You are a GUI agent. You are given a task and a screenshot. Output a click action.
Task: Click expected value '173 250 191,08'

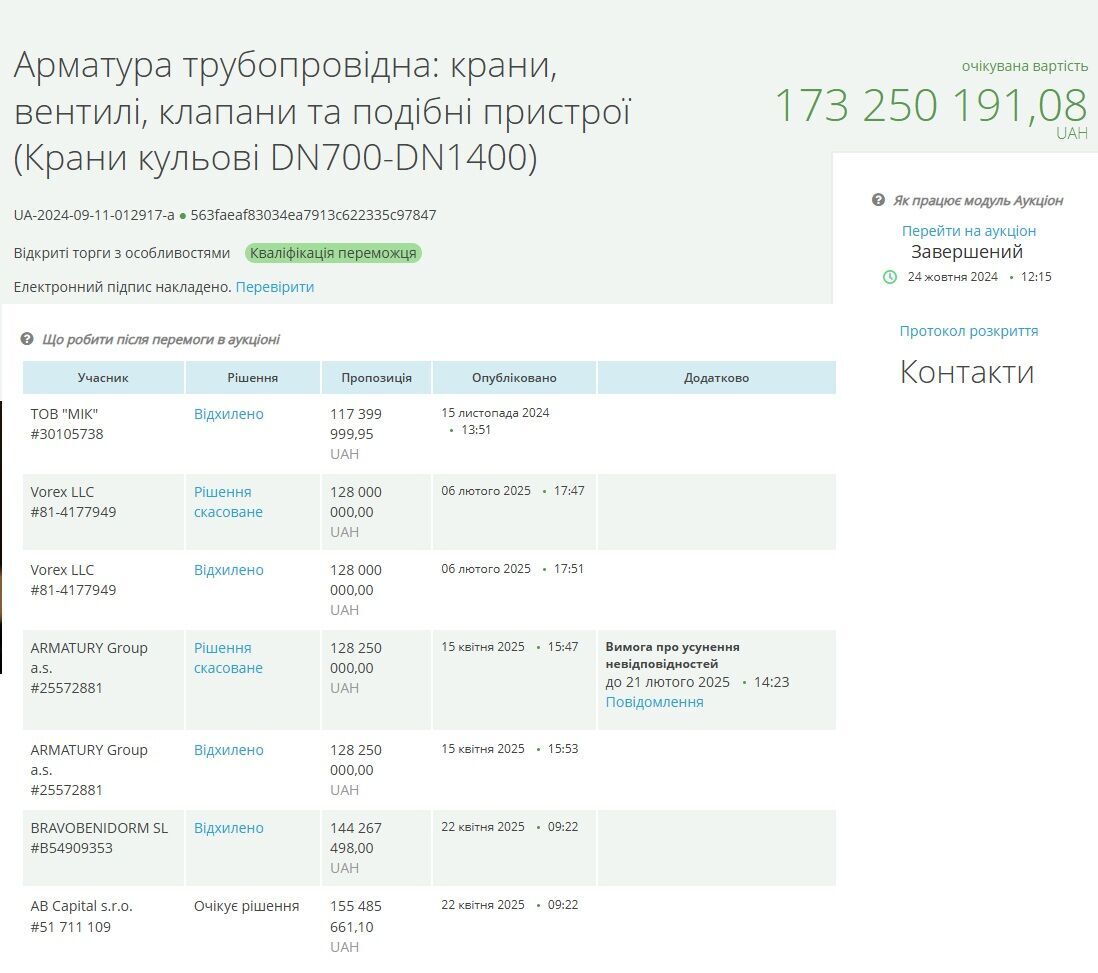tap(931, 105)
